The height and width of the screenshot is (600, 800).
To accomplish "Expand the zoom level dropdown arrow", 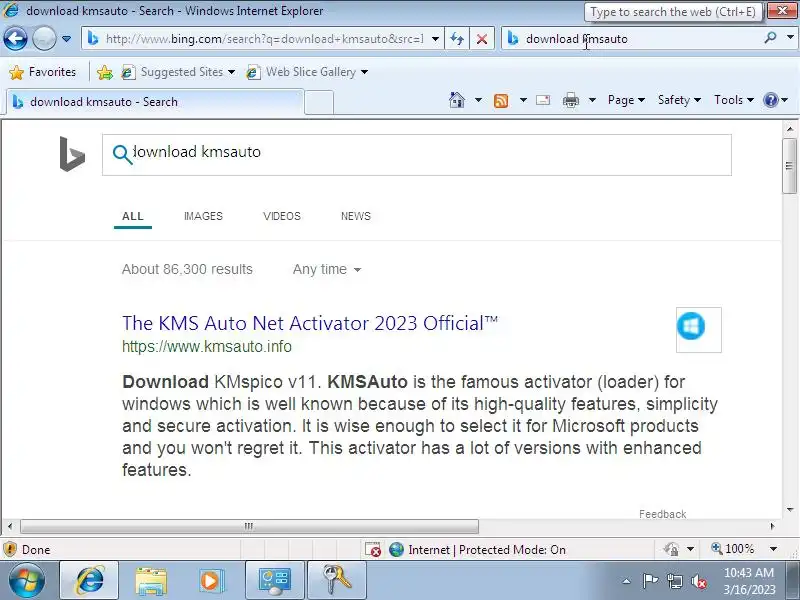I will click(773, 549).
